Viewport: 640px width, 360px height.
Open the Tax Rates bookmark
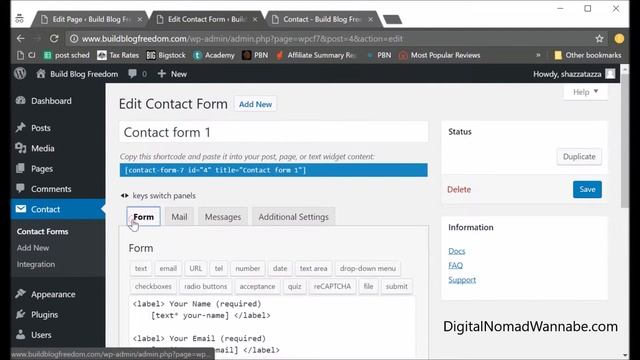tap(118, 55)
